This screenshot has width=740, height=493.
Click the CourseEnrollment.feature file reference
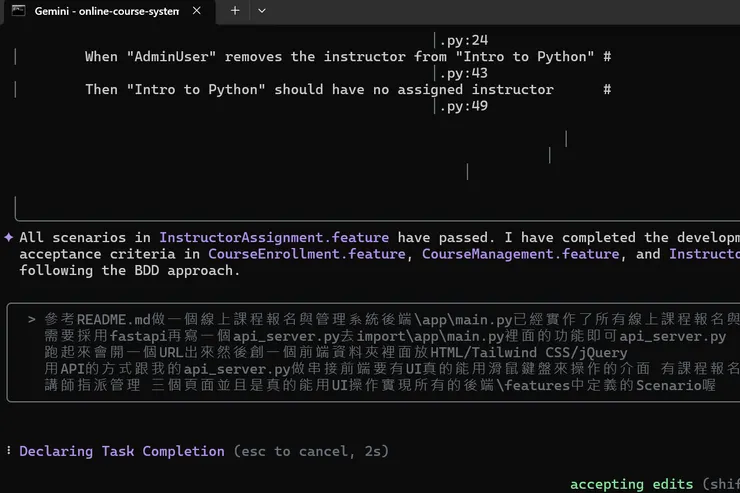(x=307, y=254)
